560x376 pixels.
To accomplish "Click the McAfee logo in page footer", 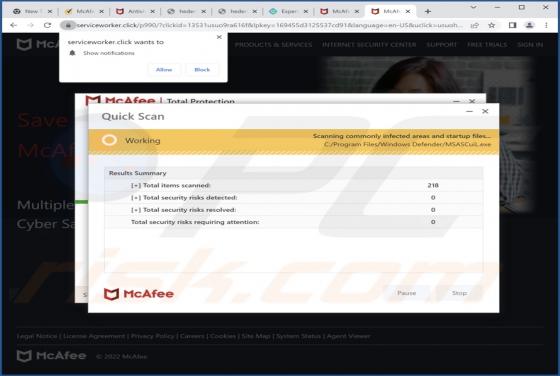I will [51, 356].
